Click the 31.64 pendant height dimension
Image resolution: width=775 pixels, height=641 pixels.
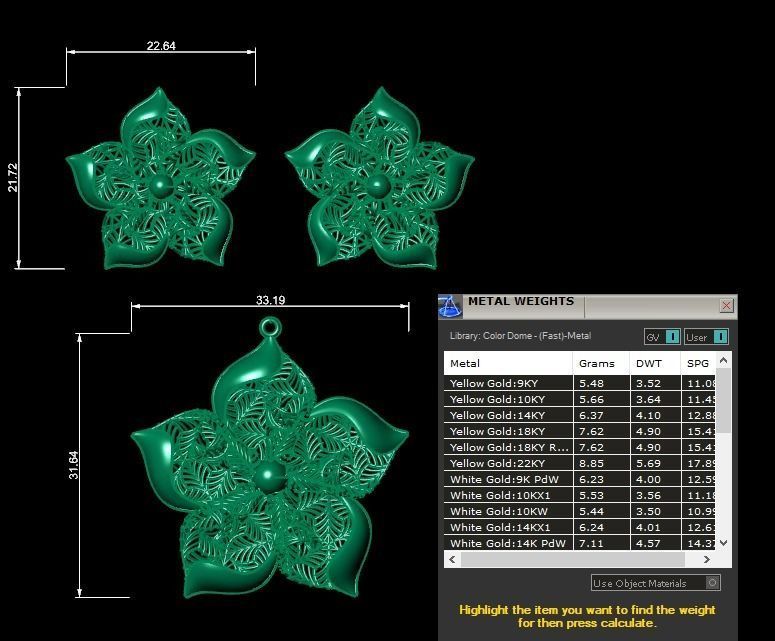coord(73,465)
